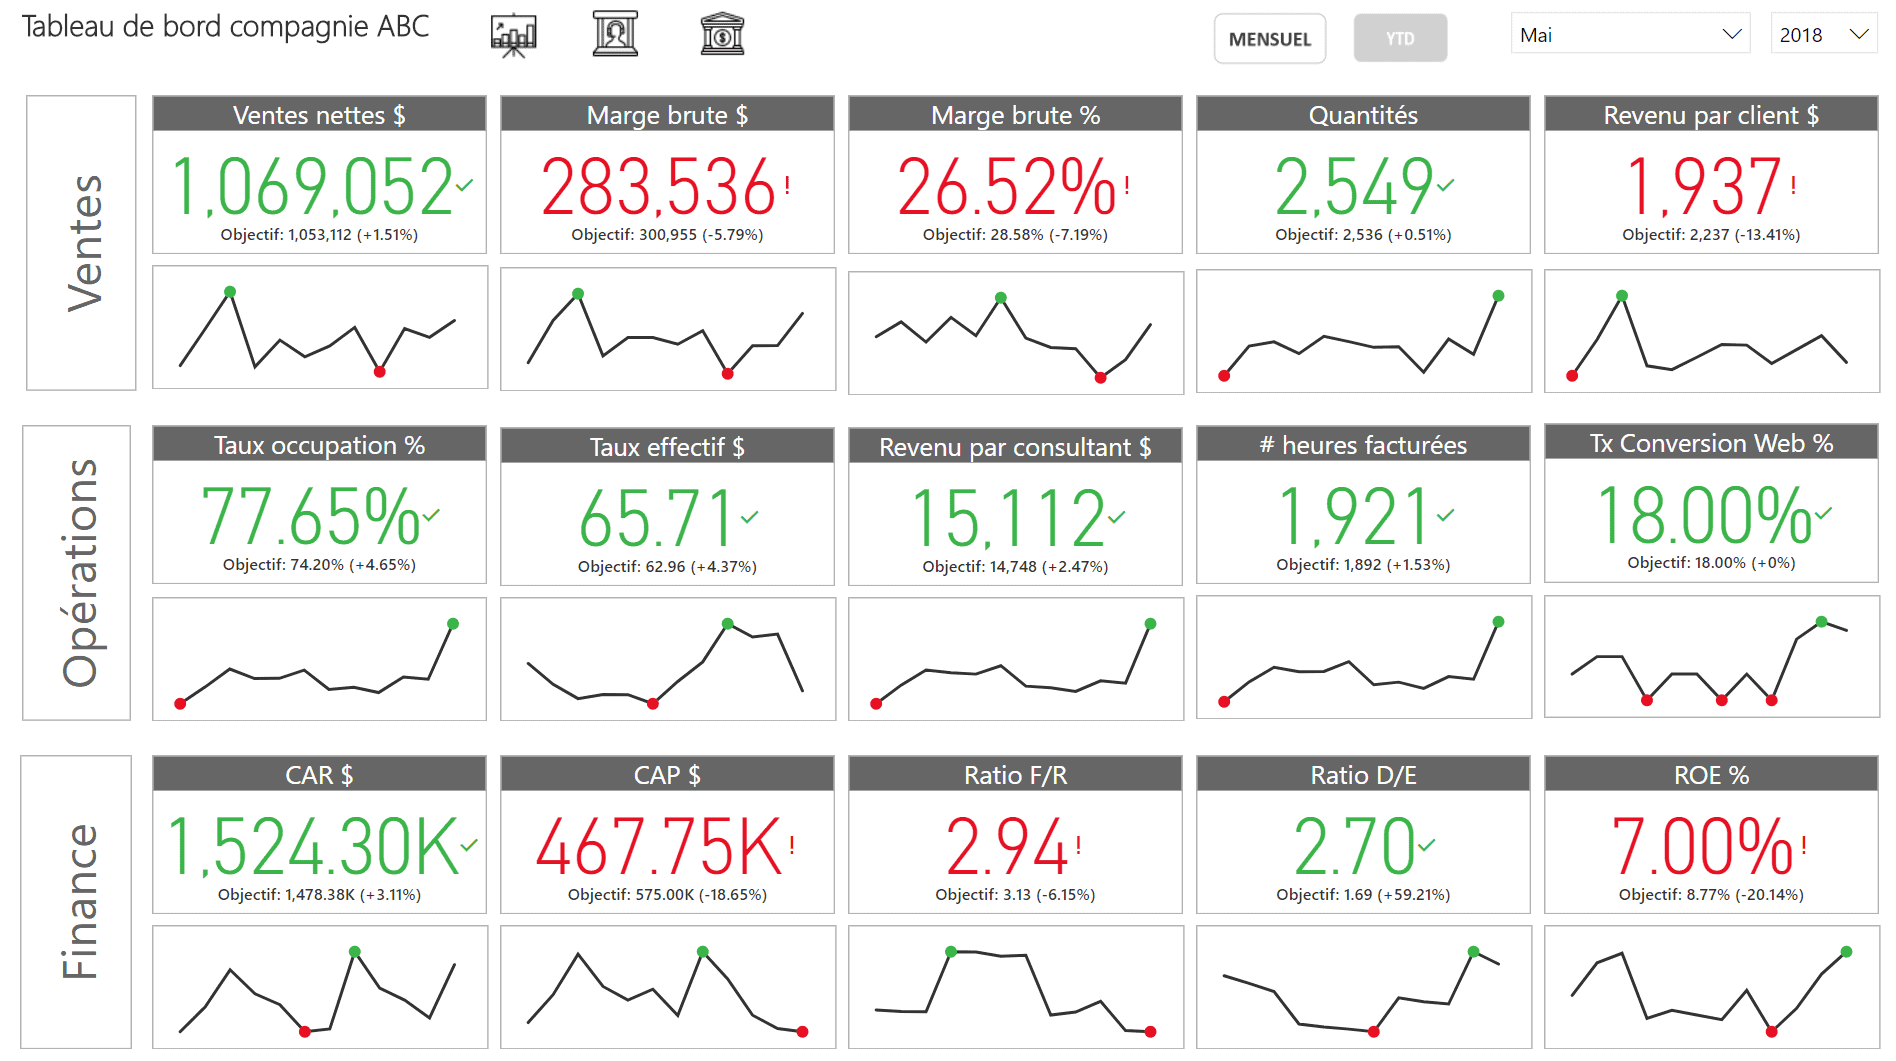This screenshot has height=1061, width=1896.
Task: Select the CAP $ sparkline chart
Action: pos(668,987)
